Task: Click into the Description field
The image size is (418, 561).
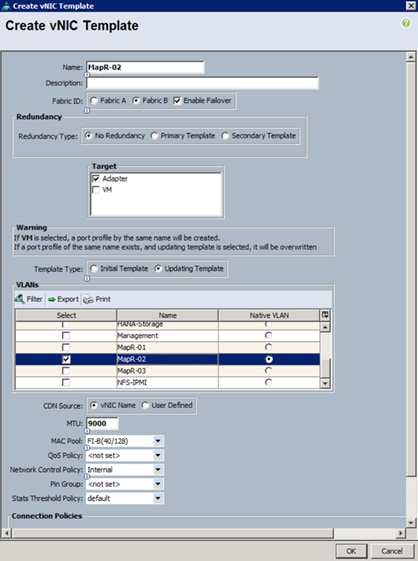Action: 202,83
